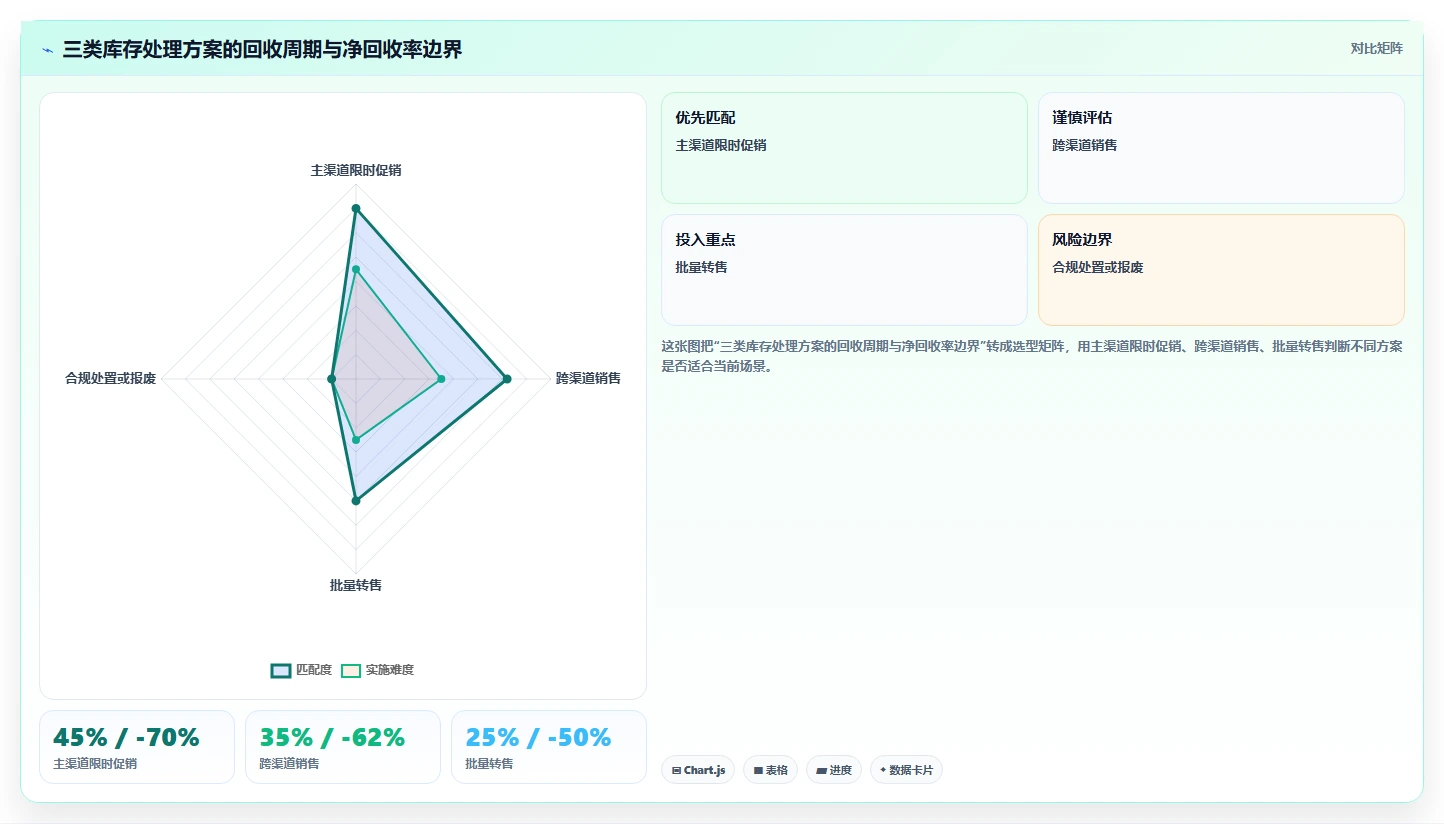Click the 匹配度 data point on 批量转售 axis

356,500
